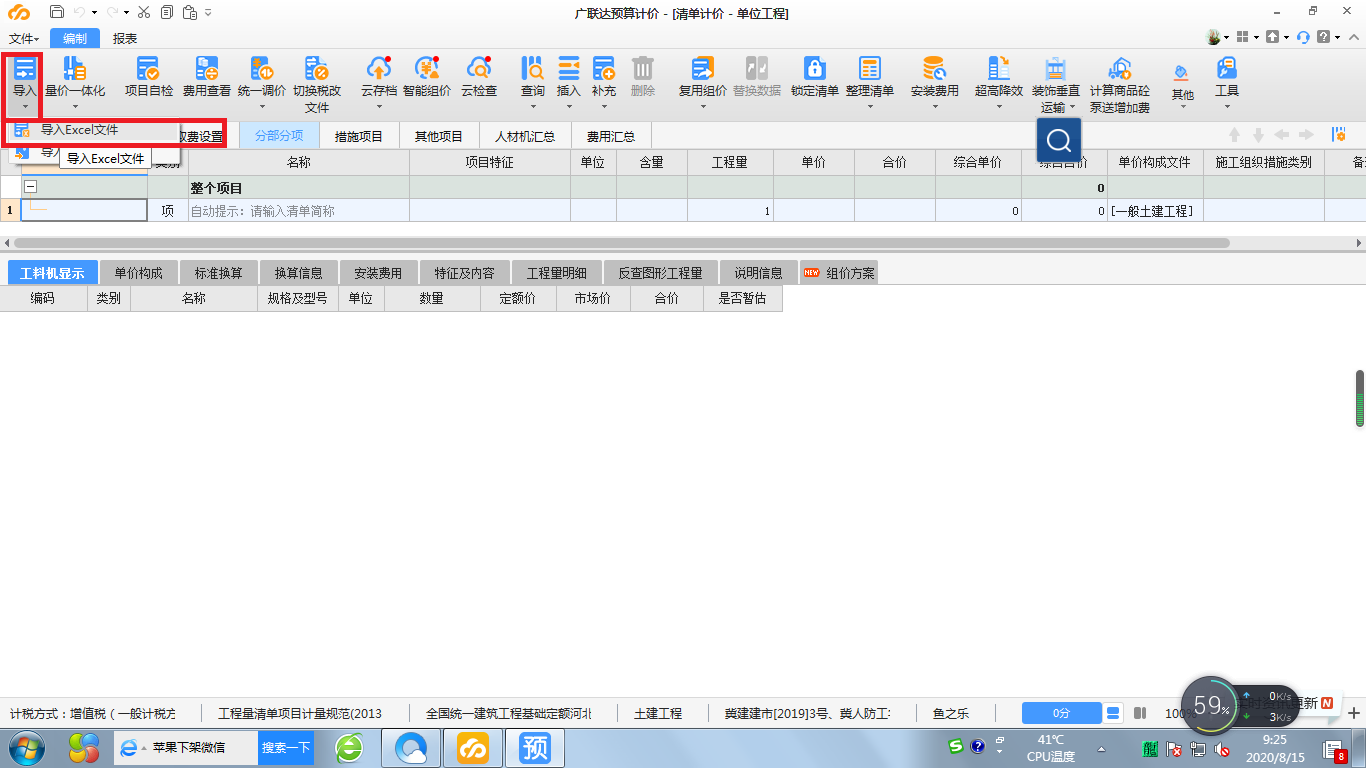Click the copy icon in quick toolbar
1366x768 pixels.
166,12
